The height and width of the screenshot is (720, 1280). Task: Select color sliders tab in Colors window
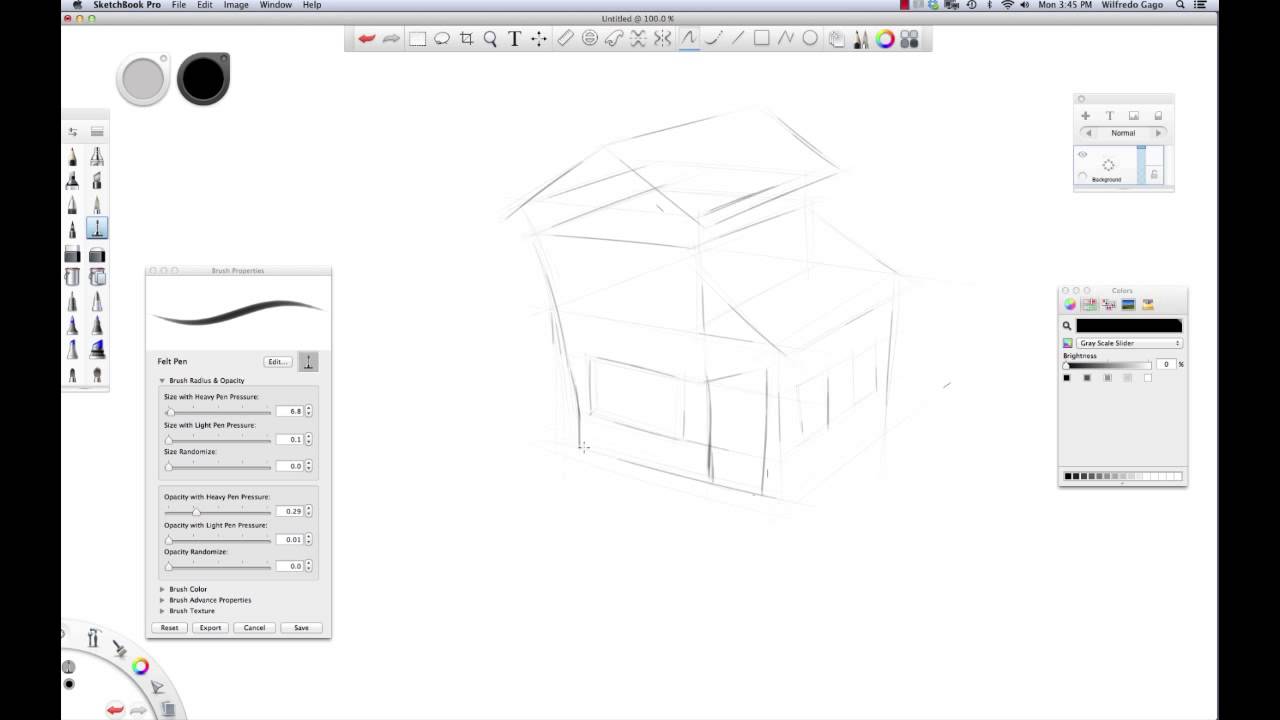1089,304
